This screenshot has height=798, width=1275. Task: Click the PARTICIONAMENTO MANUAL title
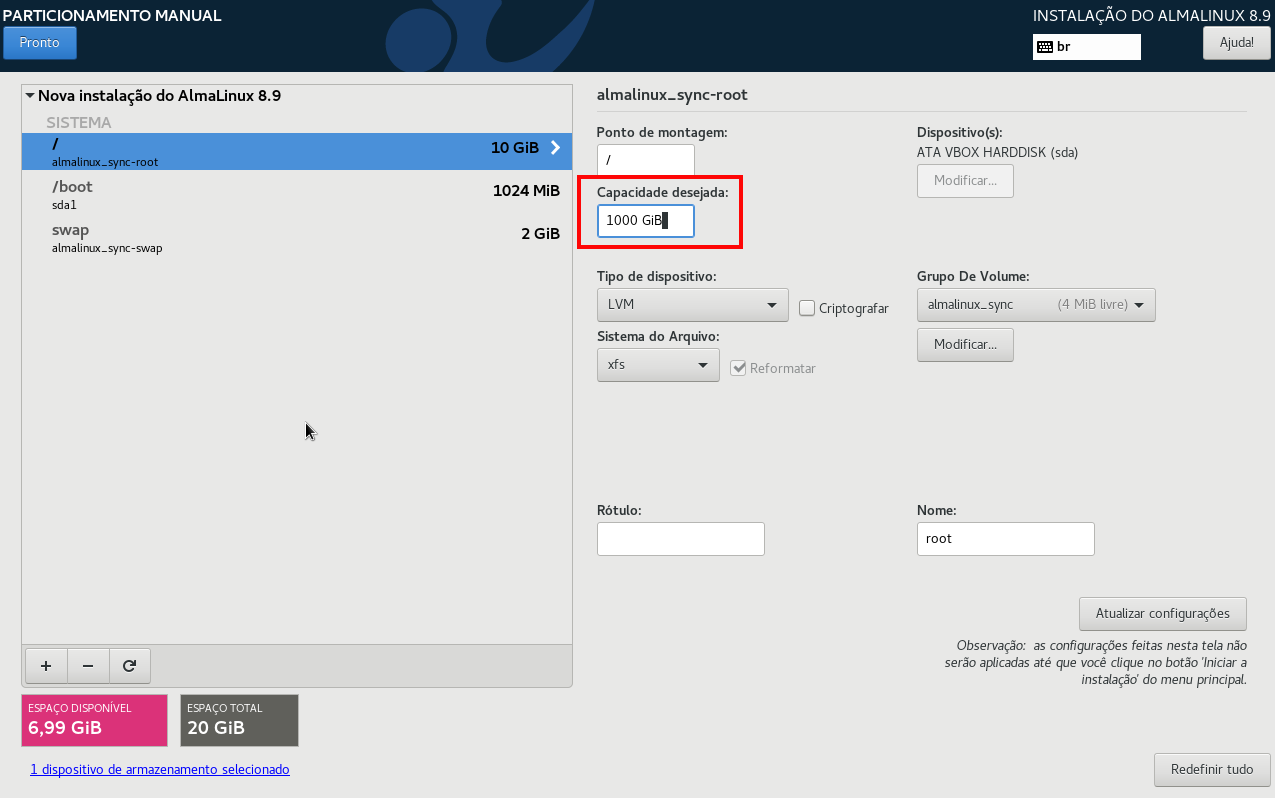point(111,15)
